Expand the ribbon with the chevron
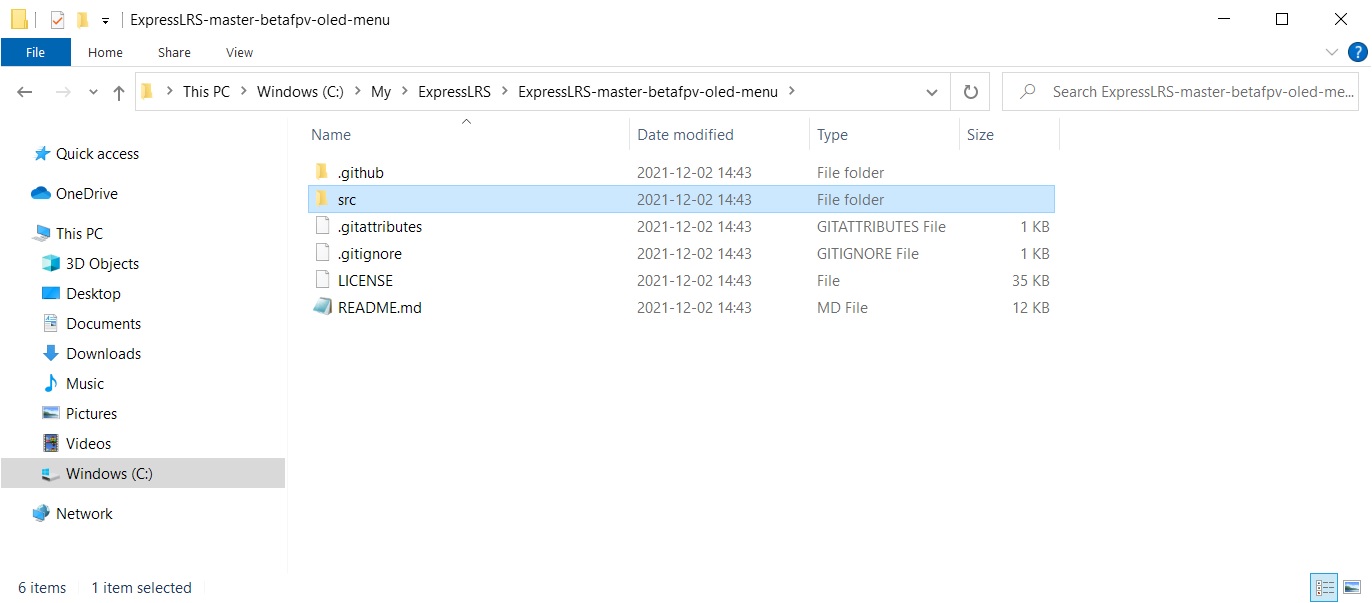 coord(1331,52)
